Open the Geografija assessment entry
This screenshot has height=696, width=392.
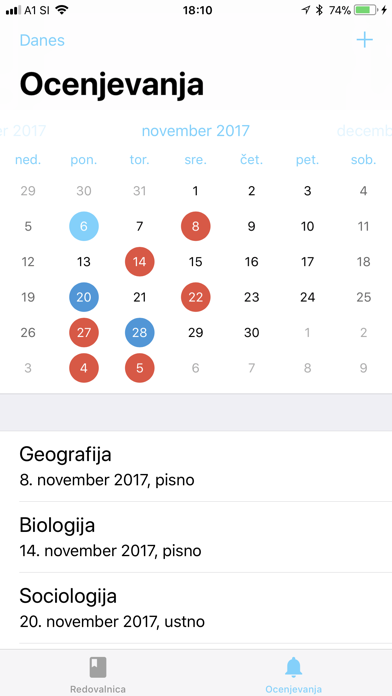196,466
